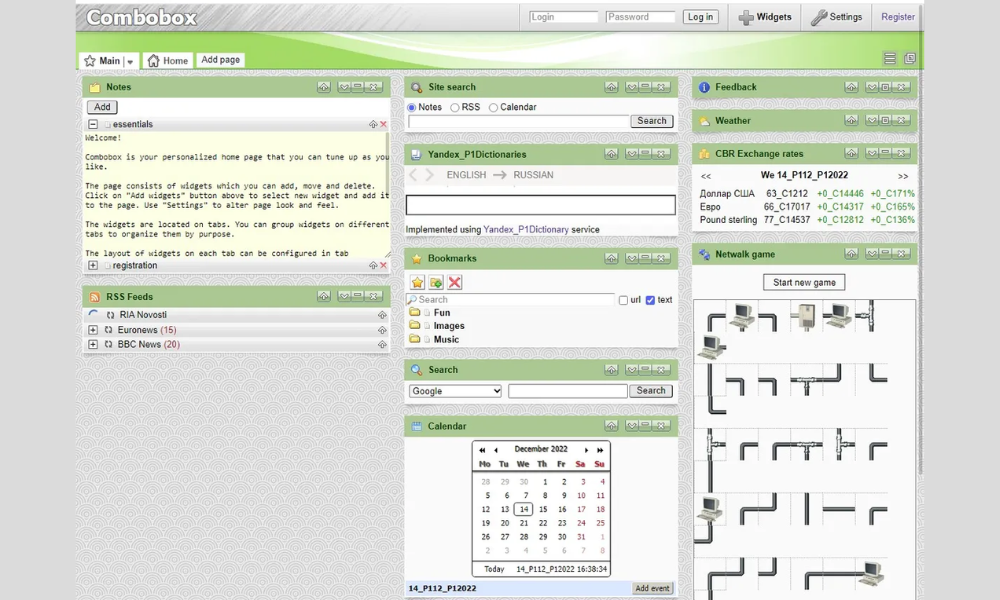Screen dimensions: 1000x600
Task: Expand the BBC News feed
Action: click(x=93, y=344)
